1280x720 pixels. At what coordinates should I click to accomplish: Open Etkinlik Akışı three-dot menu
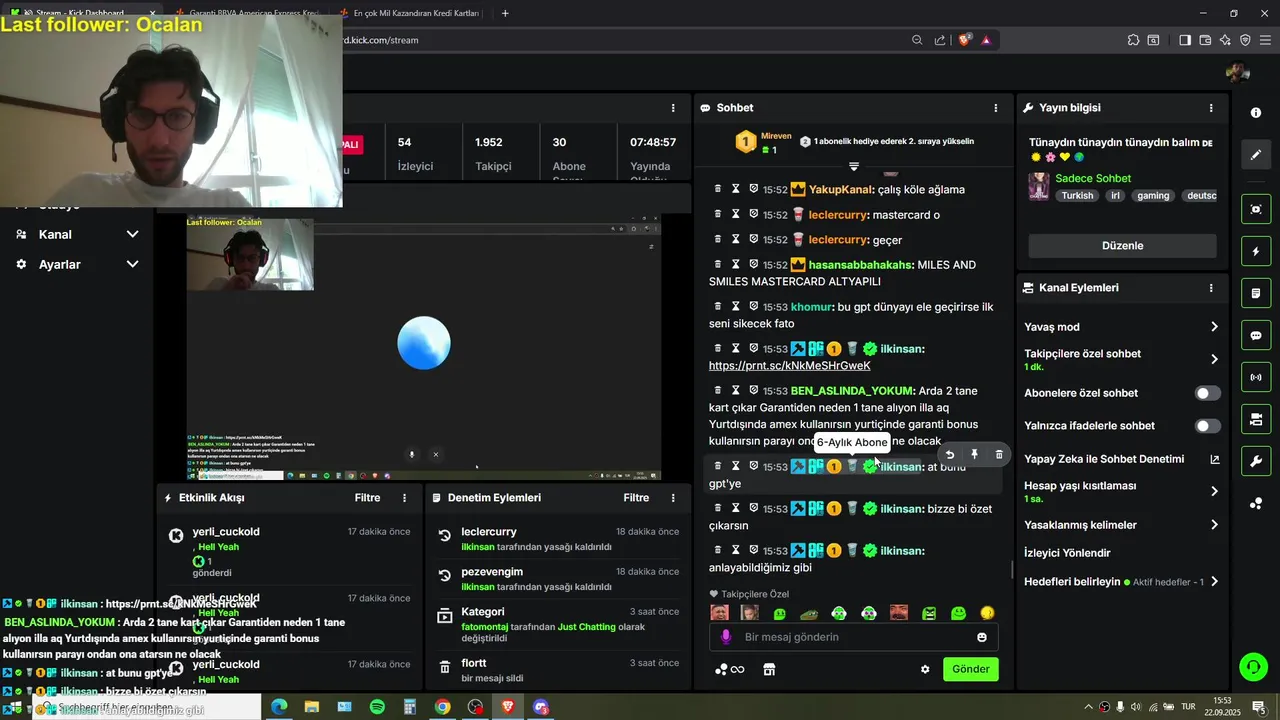pyautogui.click(x=404, y=498)
